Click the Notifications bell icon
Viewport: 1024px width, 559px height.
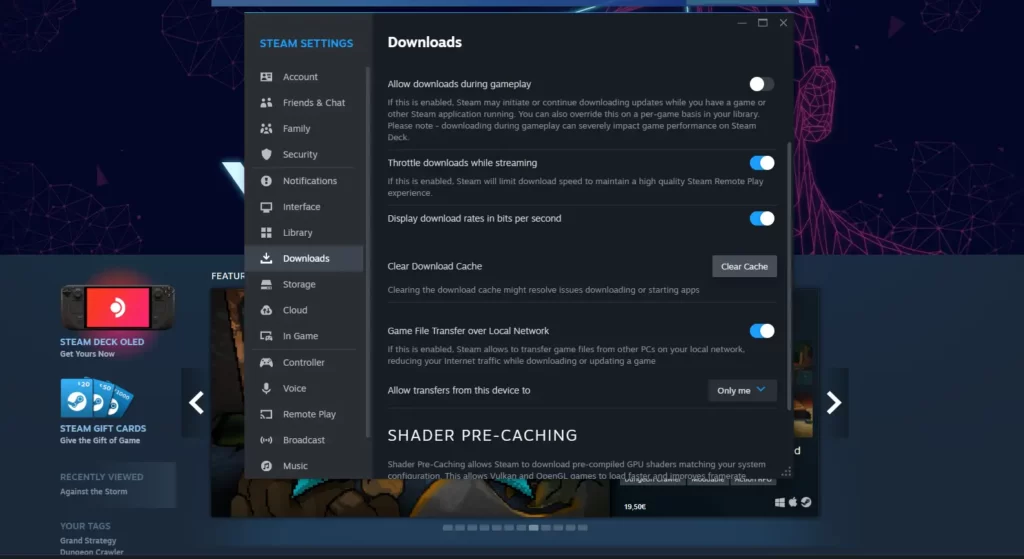pyautogui.click(x=266, y=181)
